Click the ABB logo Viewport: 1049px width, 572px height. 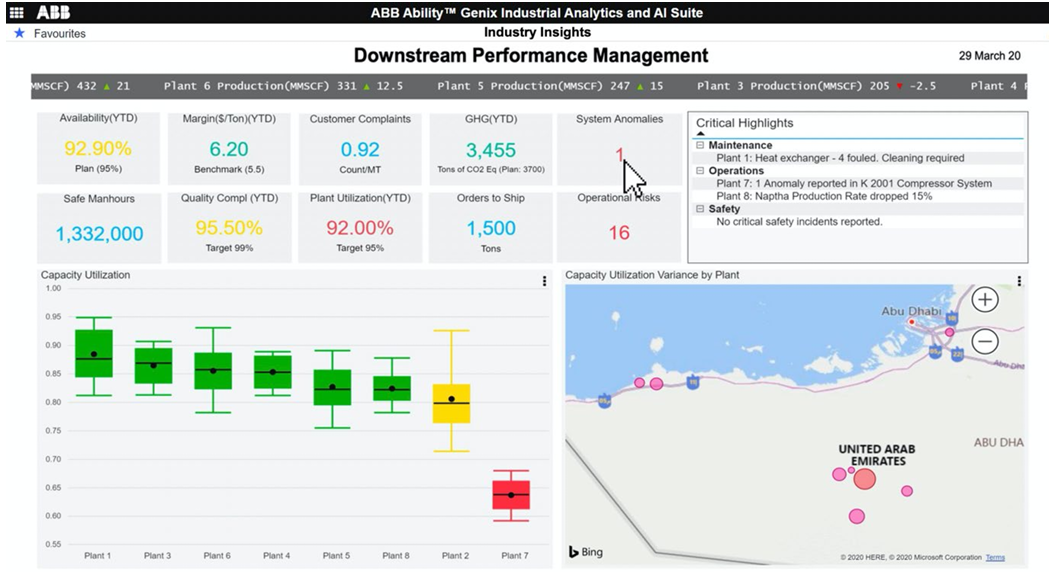(x=53, y=13)
